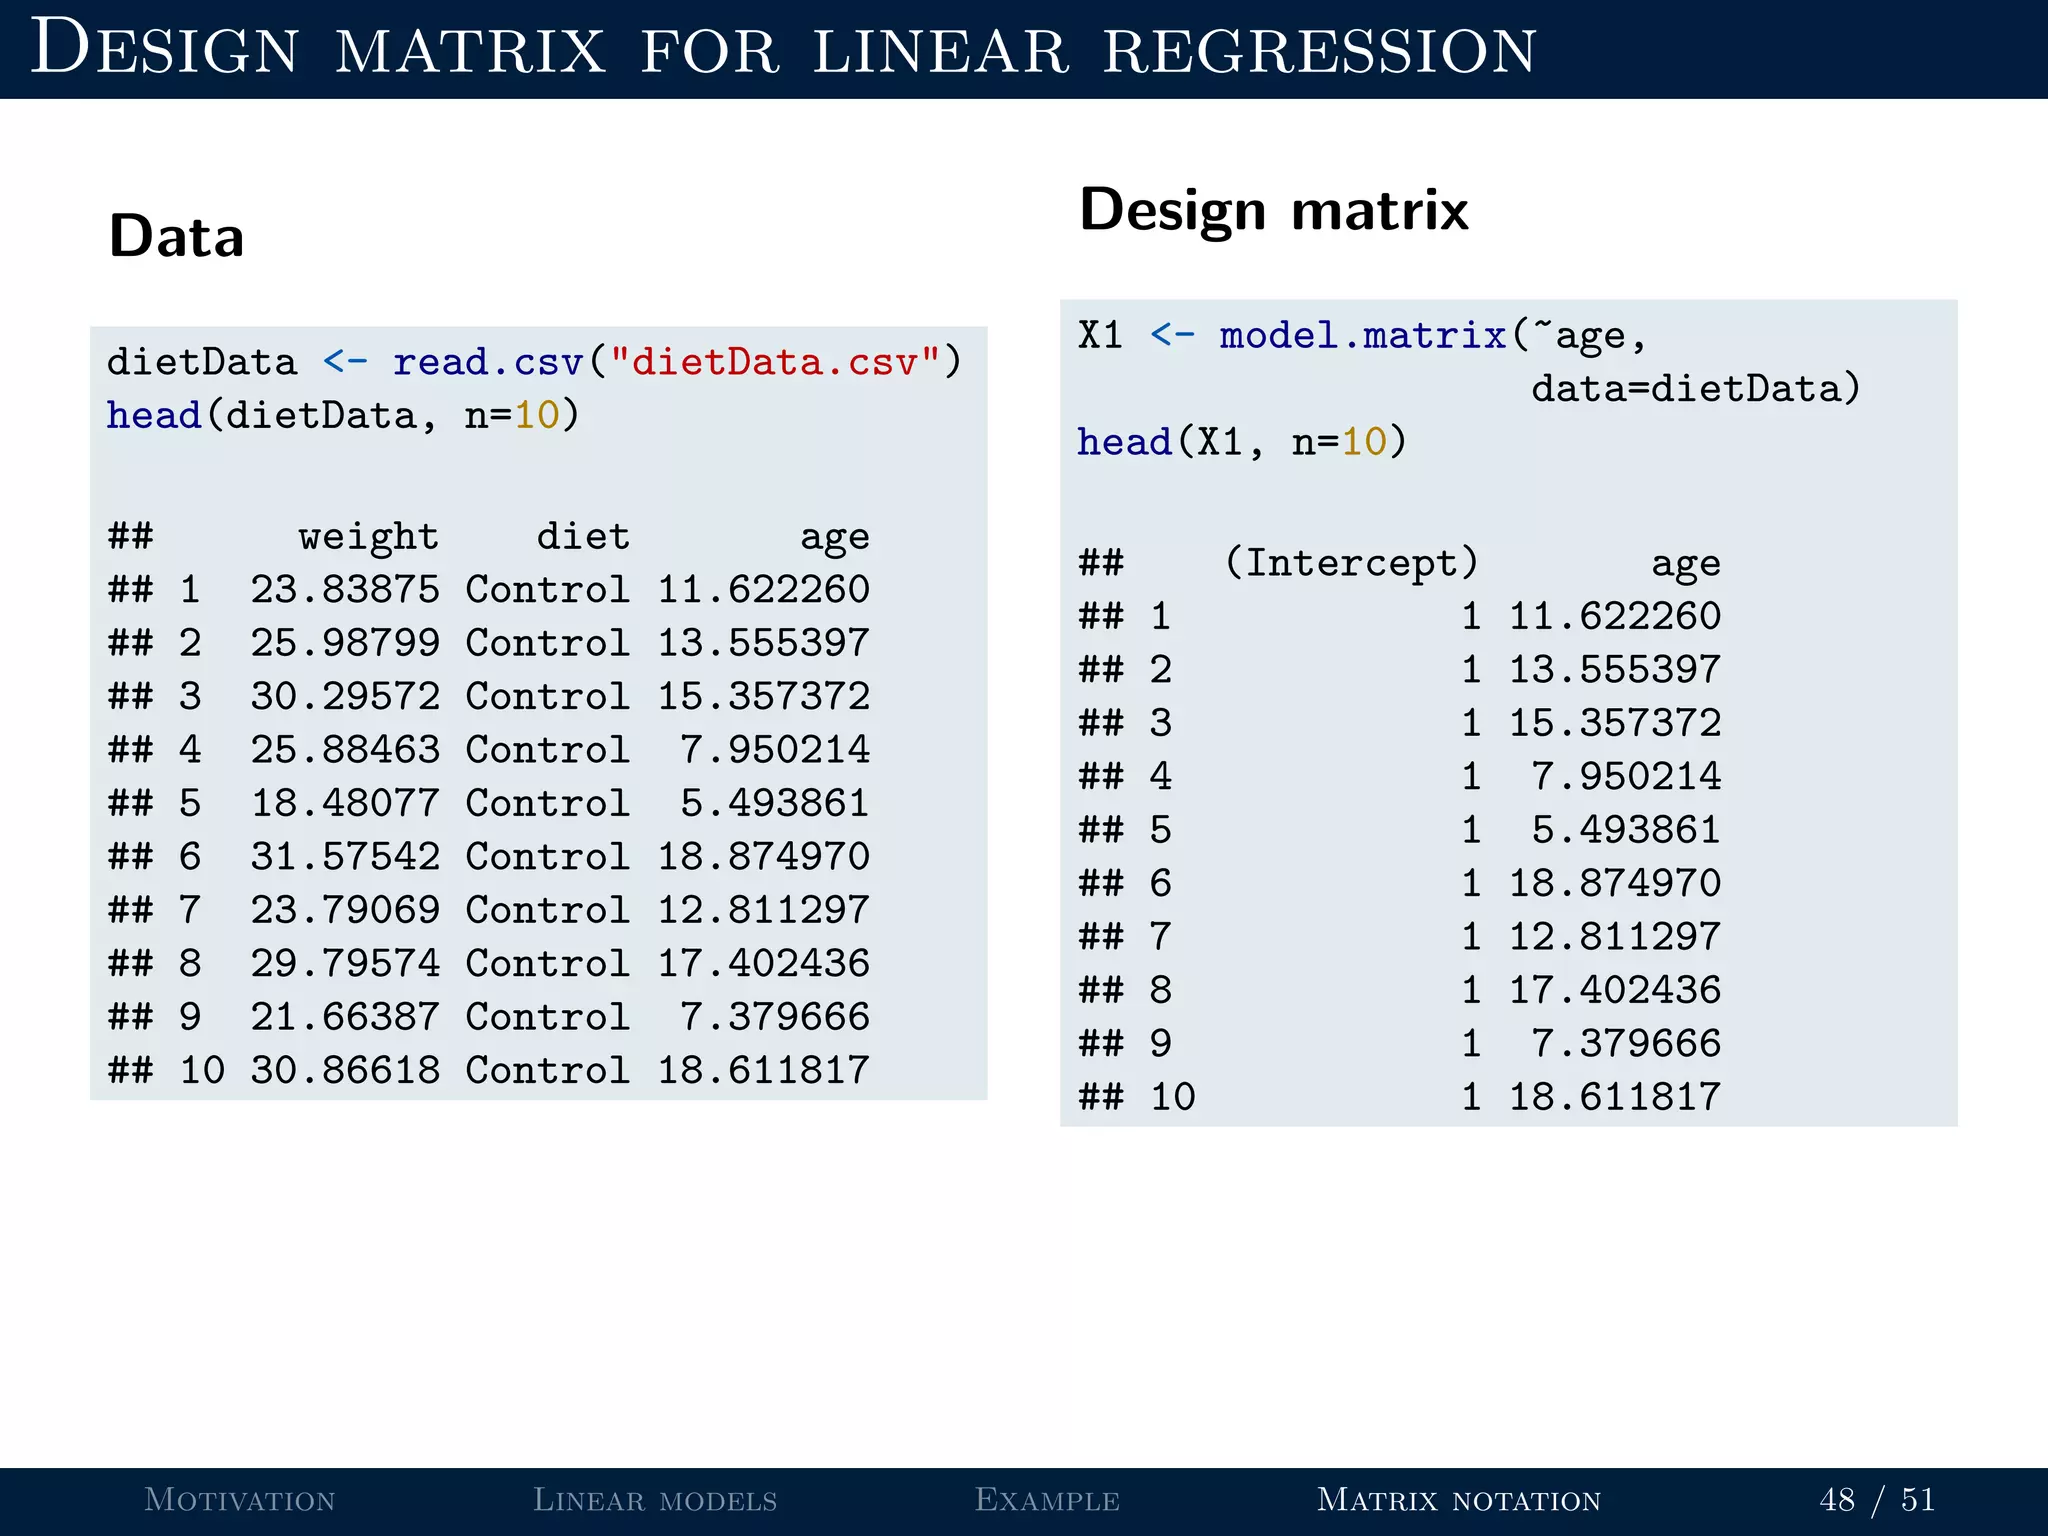Click intercept 1 in design matrix row 10

pos(1471,1098)
